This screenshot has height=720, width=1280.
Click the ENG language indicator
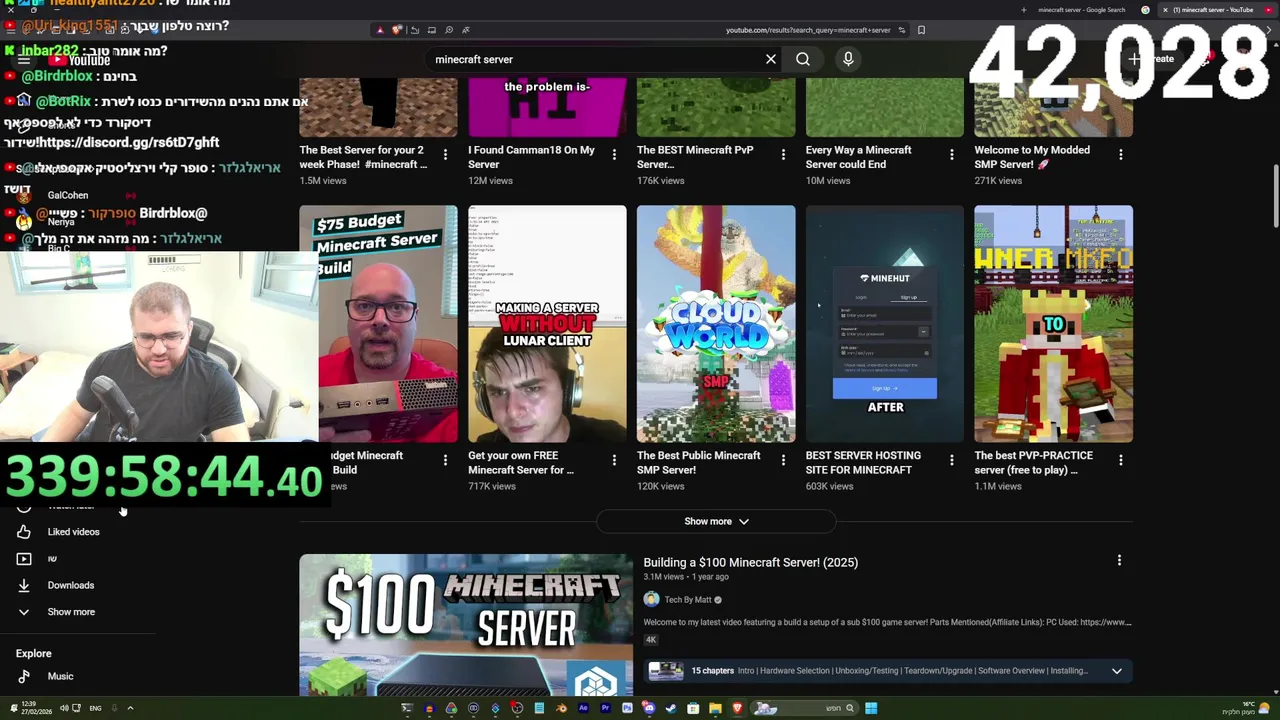coord(95,708)
